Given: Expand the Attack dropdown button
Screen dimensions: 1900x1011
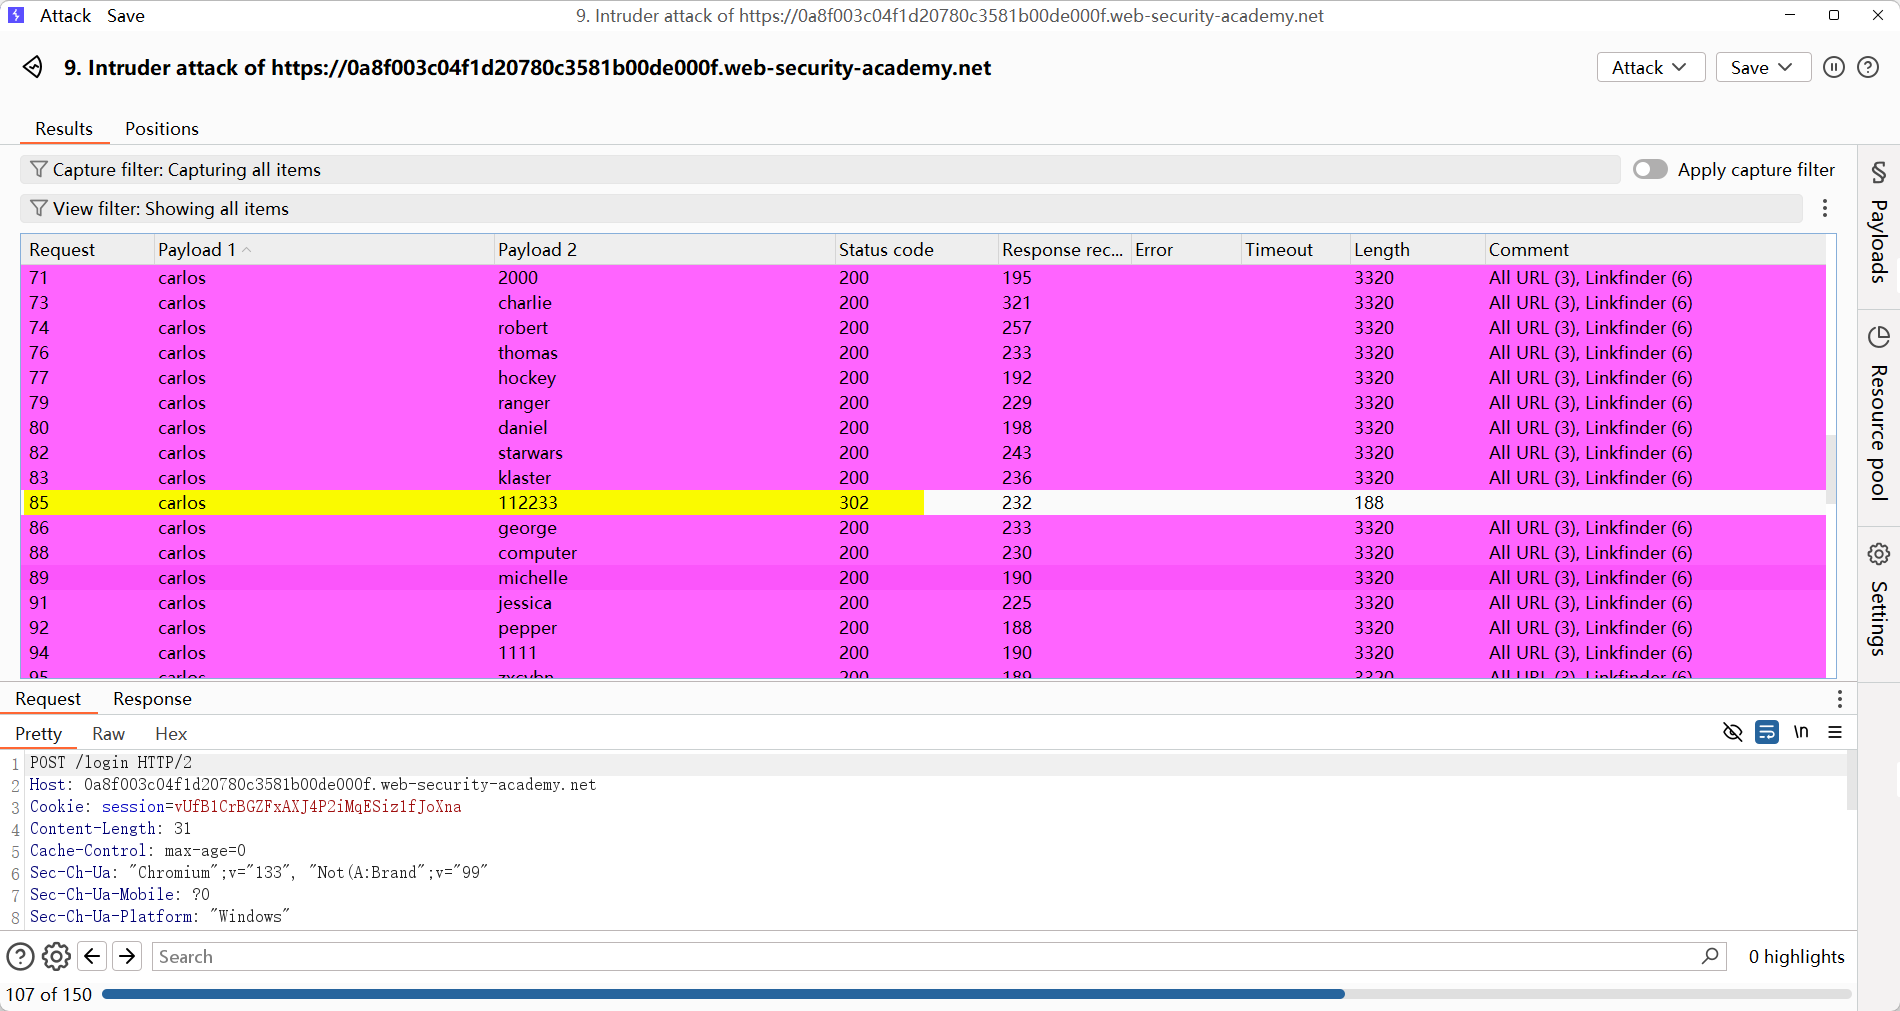Looking at the screenshot, I should tap(1650, 67).
